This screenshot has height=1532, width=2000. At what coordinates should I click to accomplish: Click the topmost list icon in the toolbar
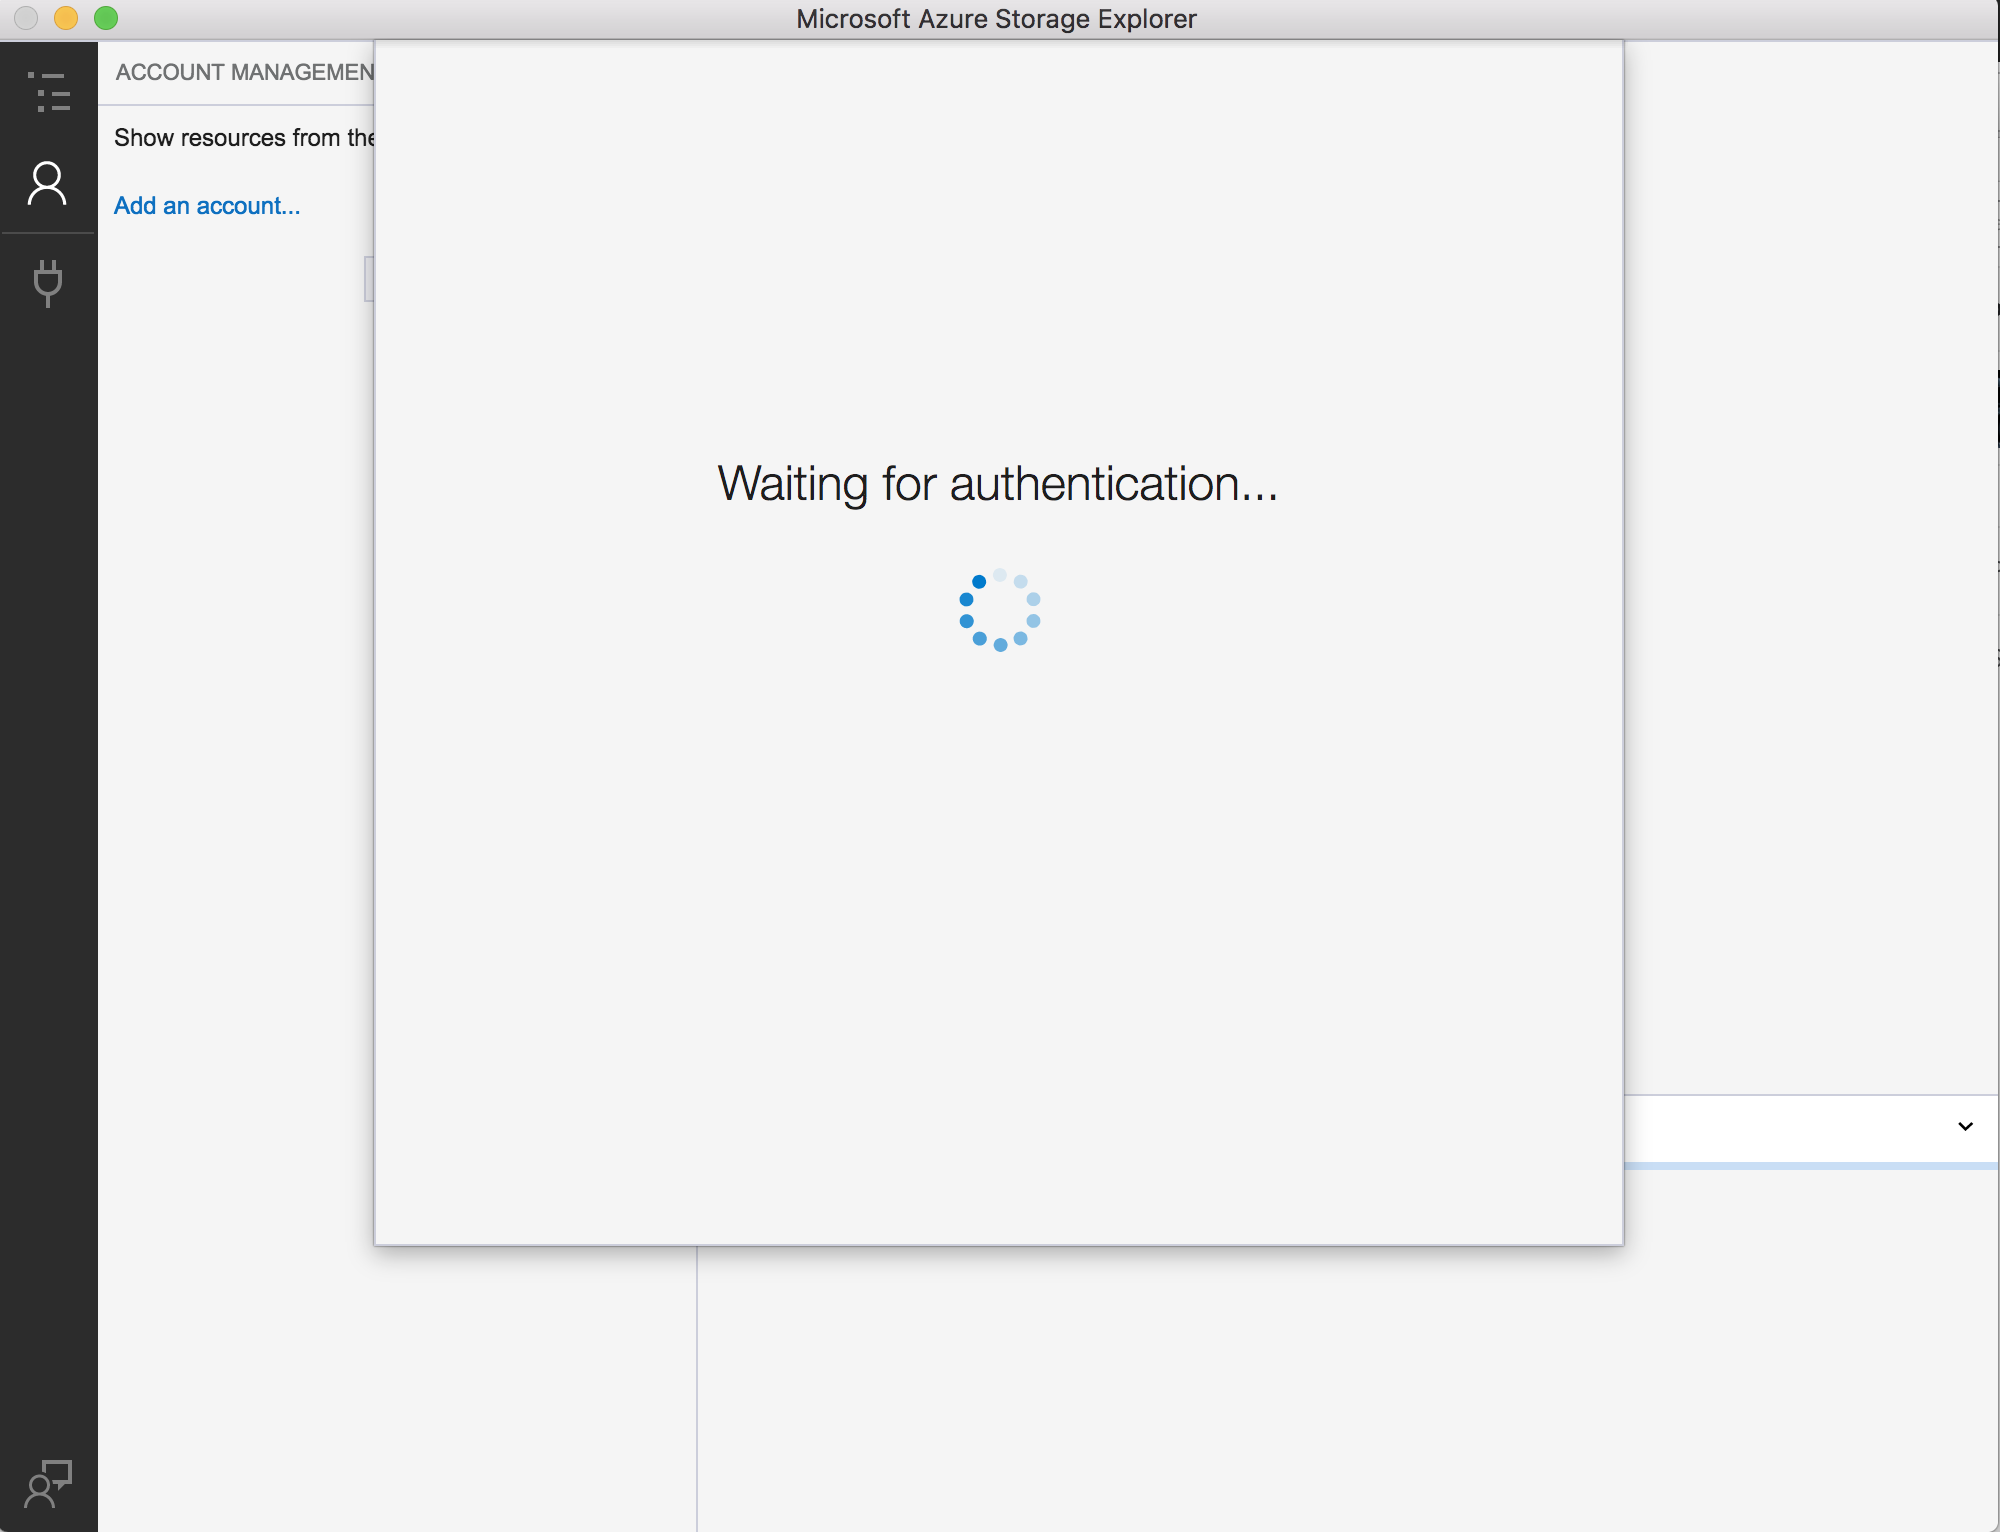tap(48, 92)
